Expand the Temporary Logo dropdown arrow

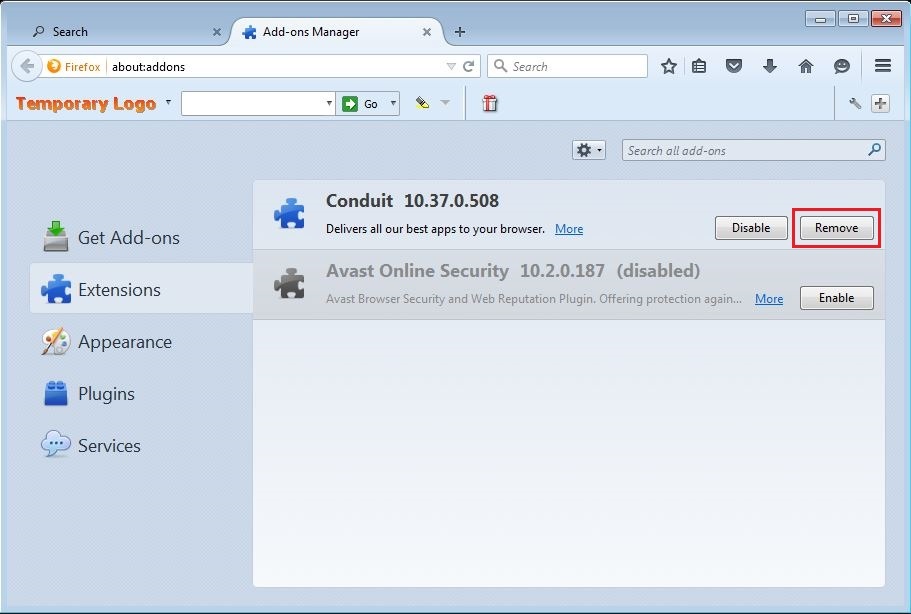click(x=168, y=102)
